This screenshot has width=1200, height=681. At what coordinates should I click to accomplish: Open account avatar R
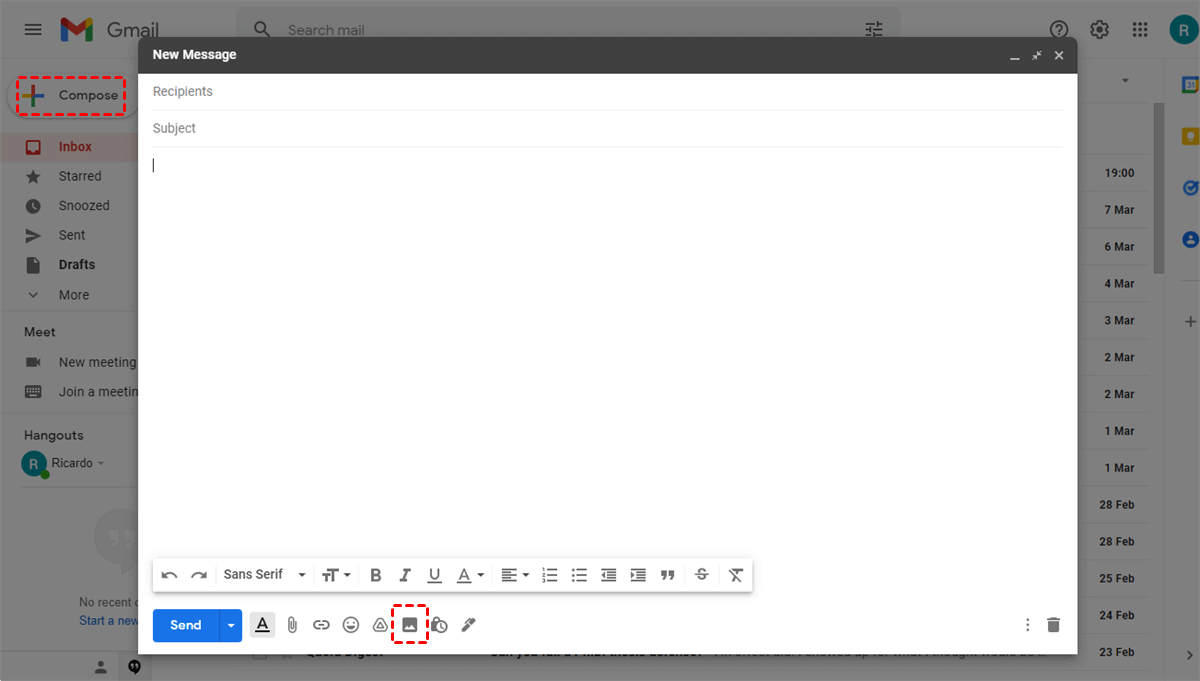(1183, 30)
